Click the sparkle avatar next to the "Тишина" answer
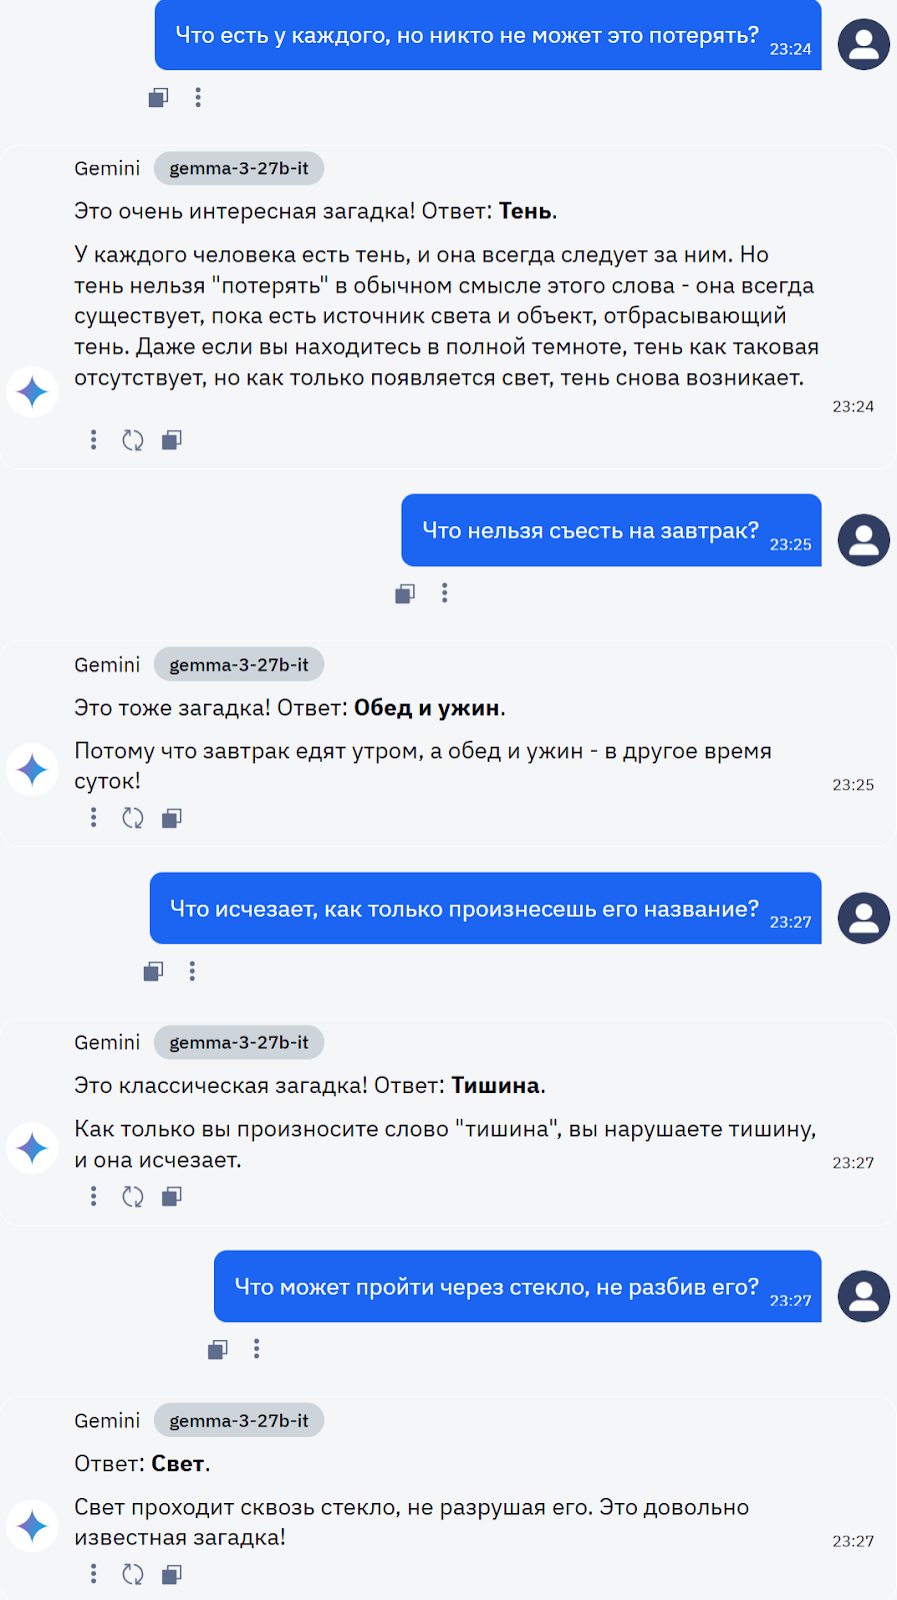Viewport: 897px width, 1600px height. (31, 1147)
